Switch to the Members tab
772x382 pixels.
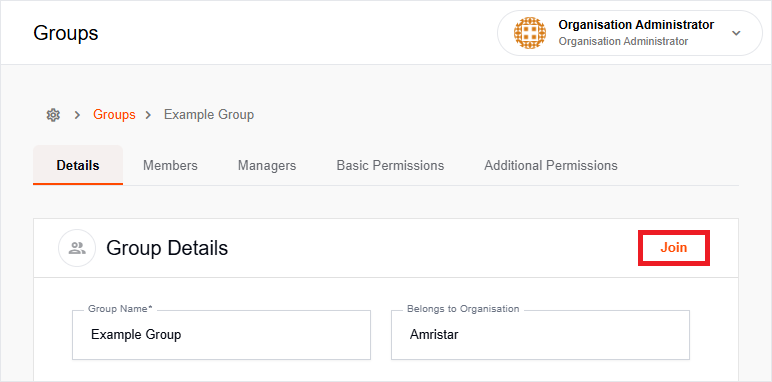170,165
